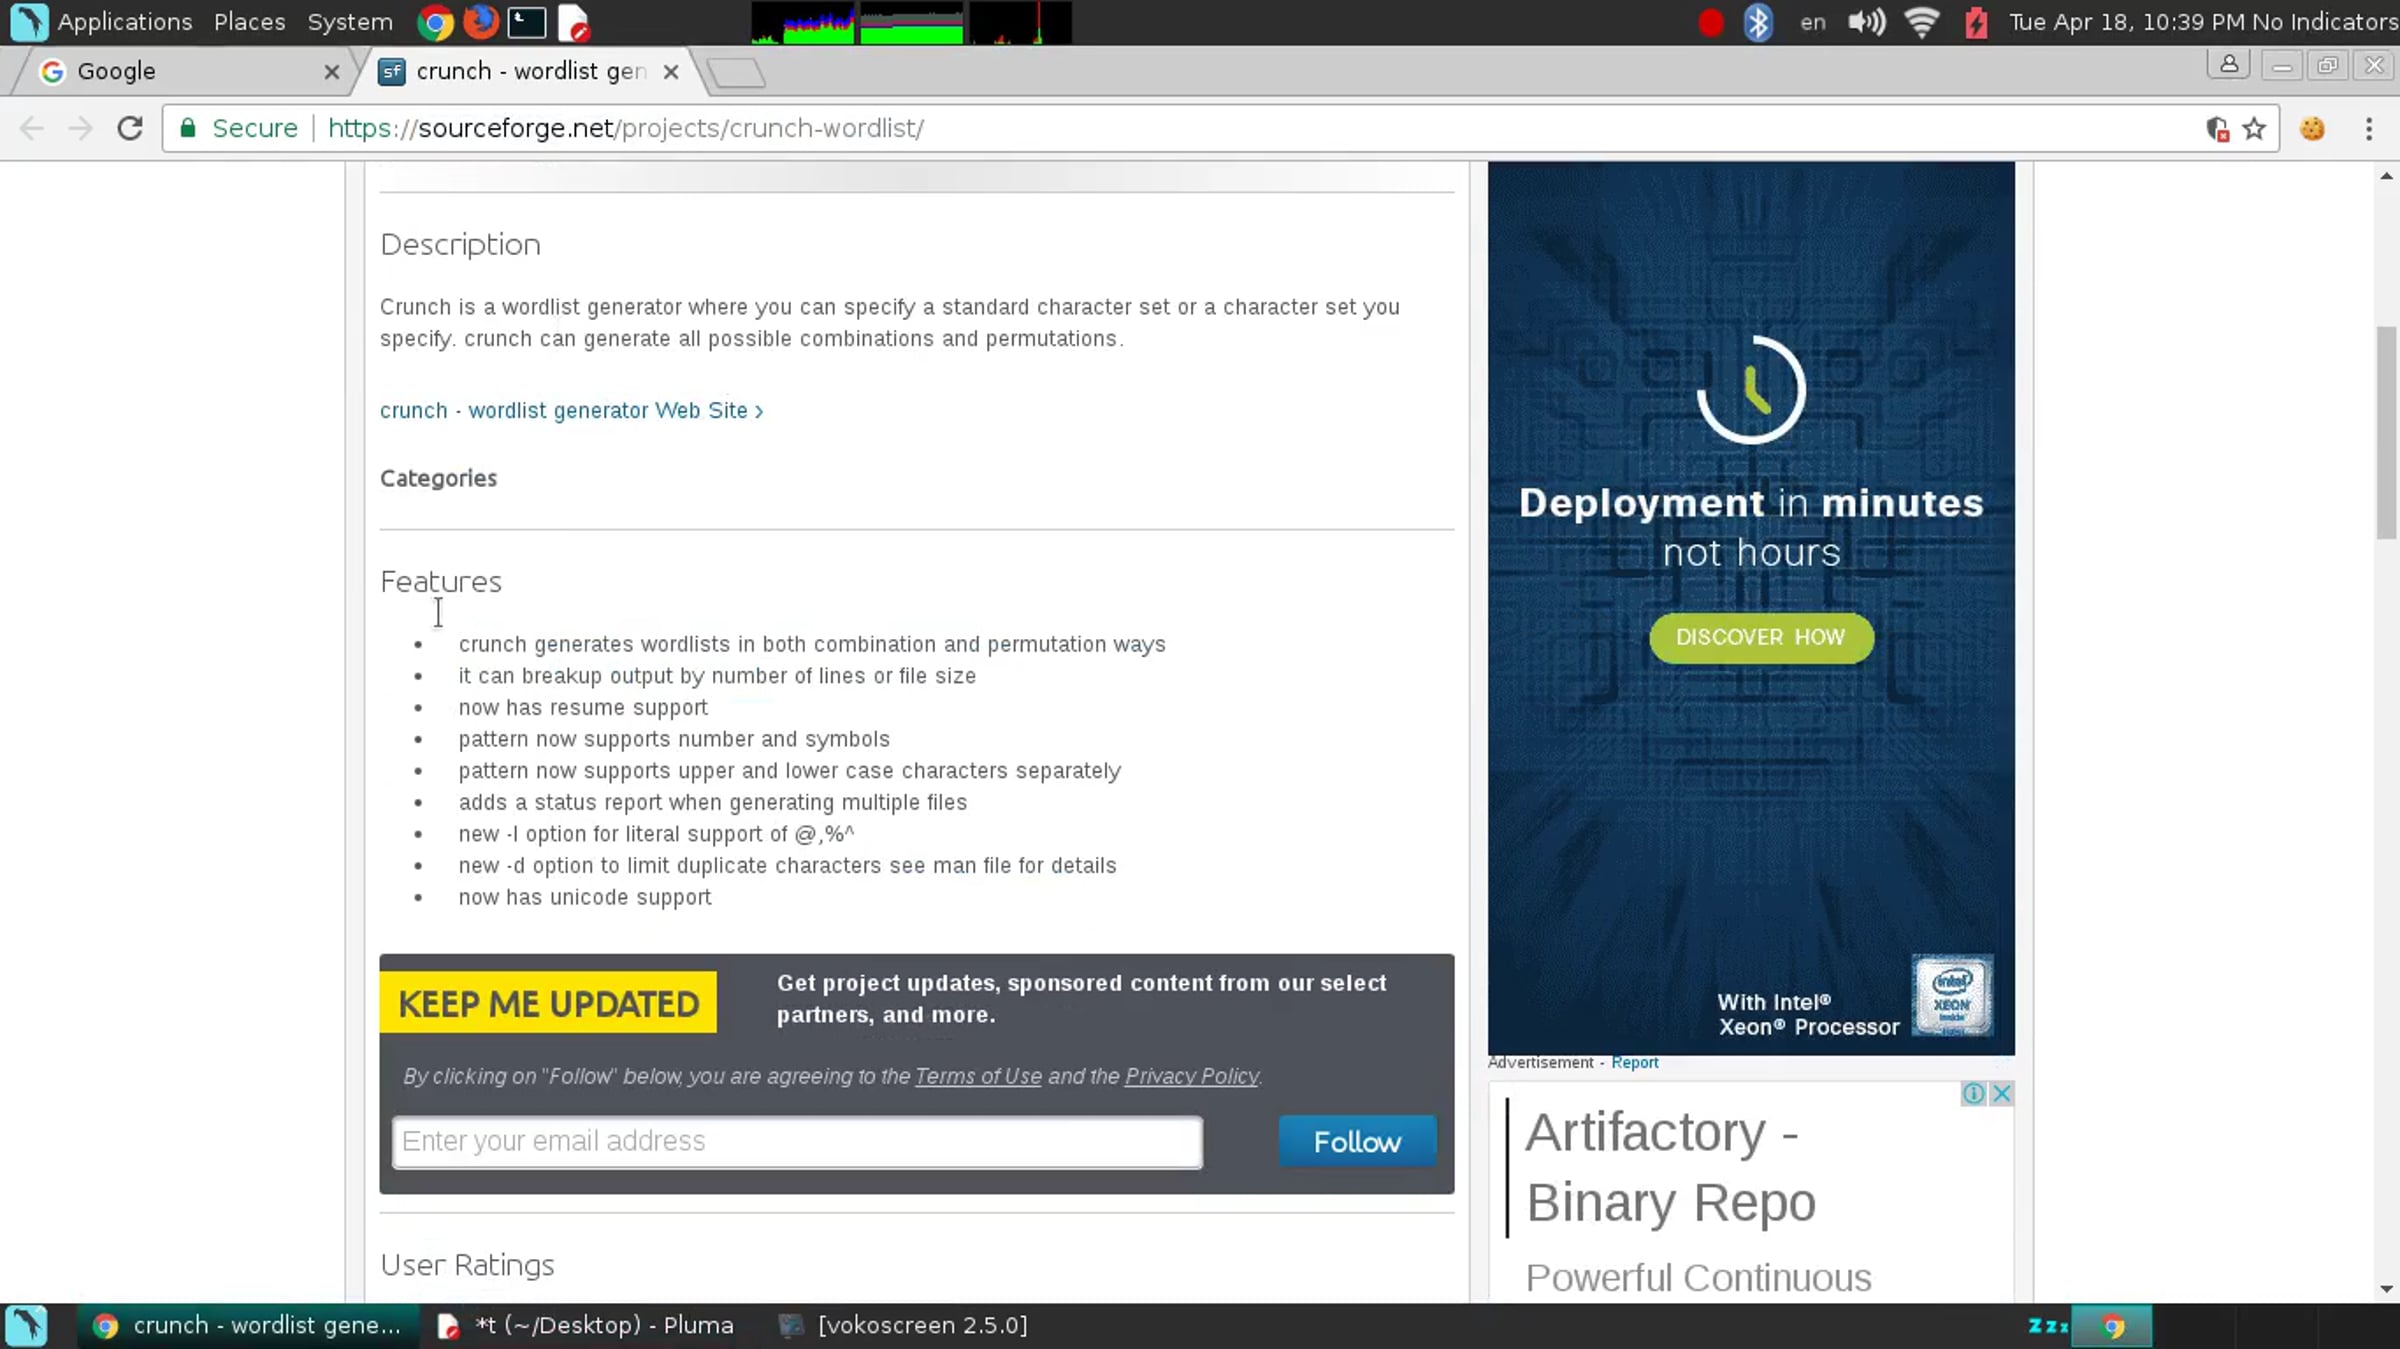Image resolution: width=2400 pixels, height=1349 pixels.
Task: Launch Chrome from the top panel
Action: point(435,22)
